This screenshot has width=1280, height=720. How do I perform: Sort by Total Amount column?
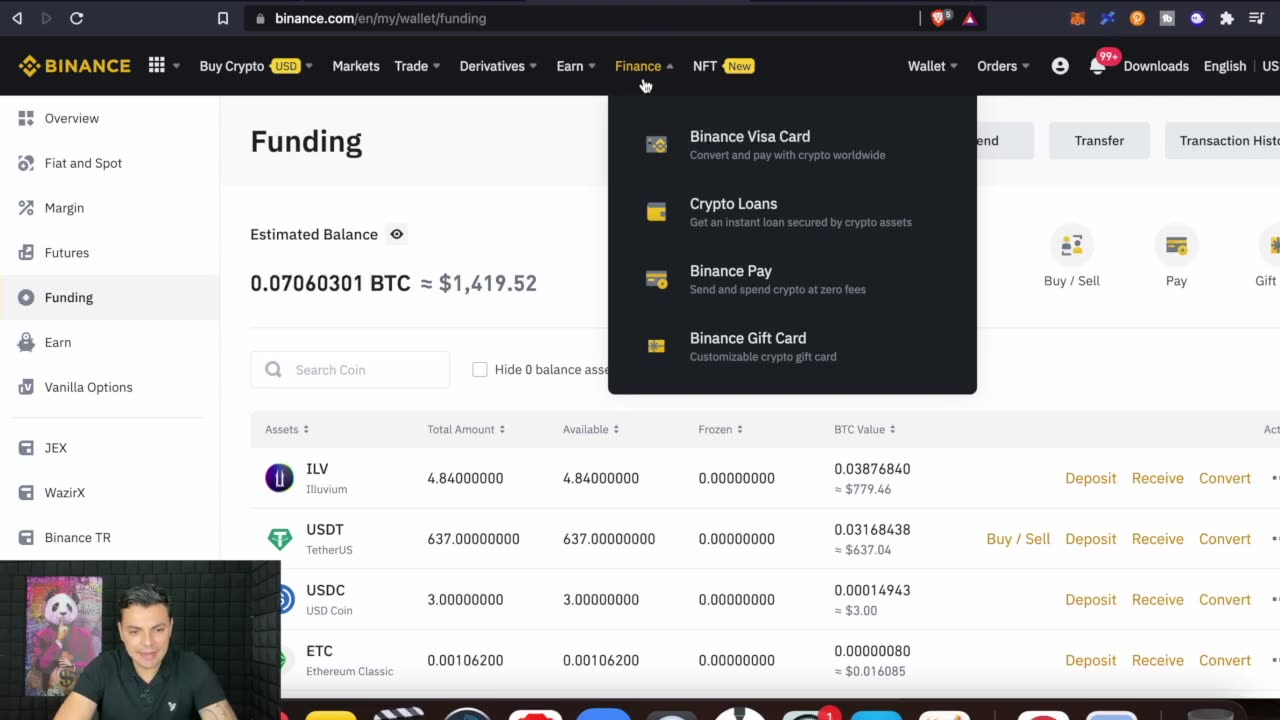pos(466,429)
